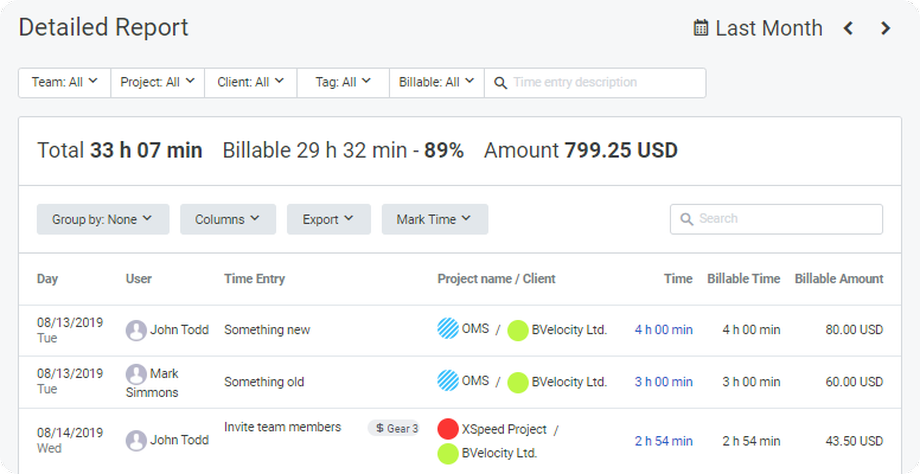This screenshot has height=474, width=920.
Task: Click green BVelocity circle in Something new row
Action: (518, 331)
